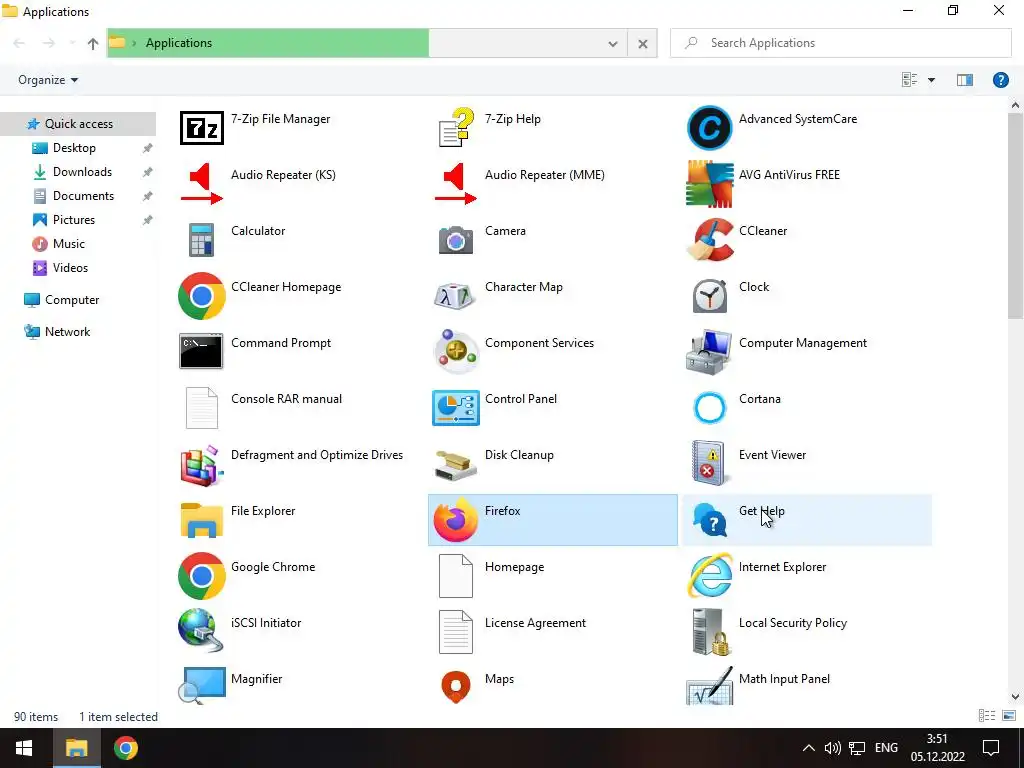Click the Homepage file name

click(515, 568)
